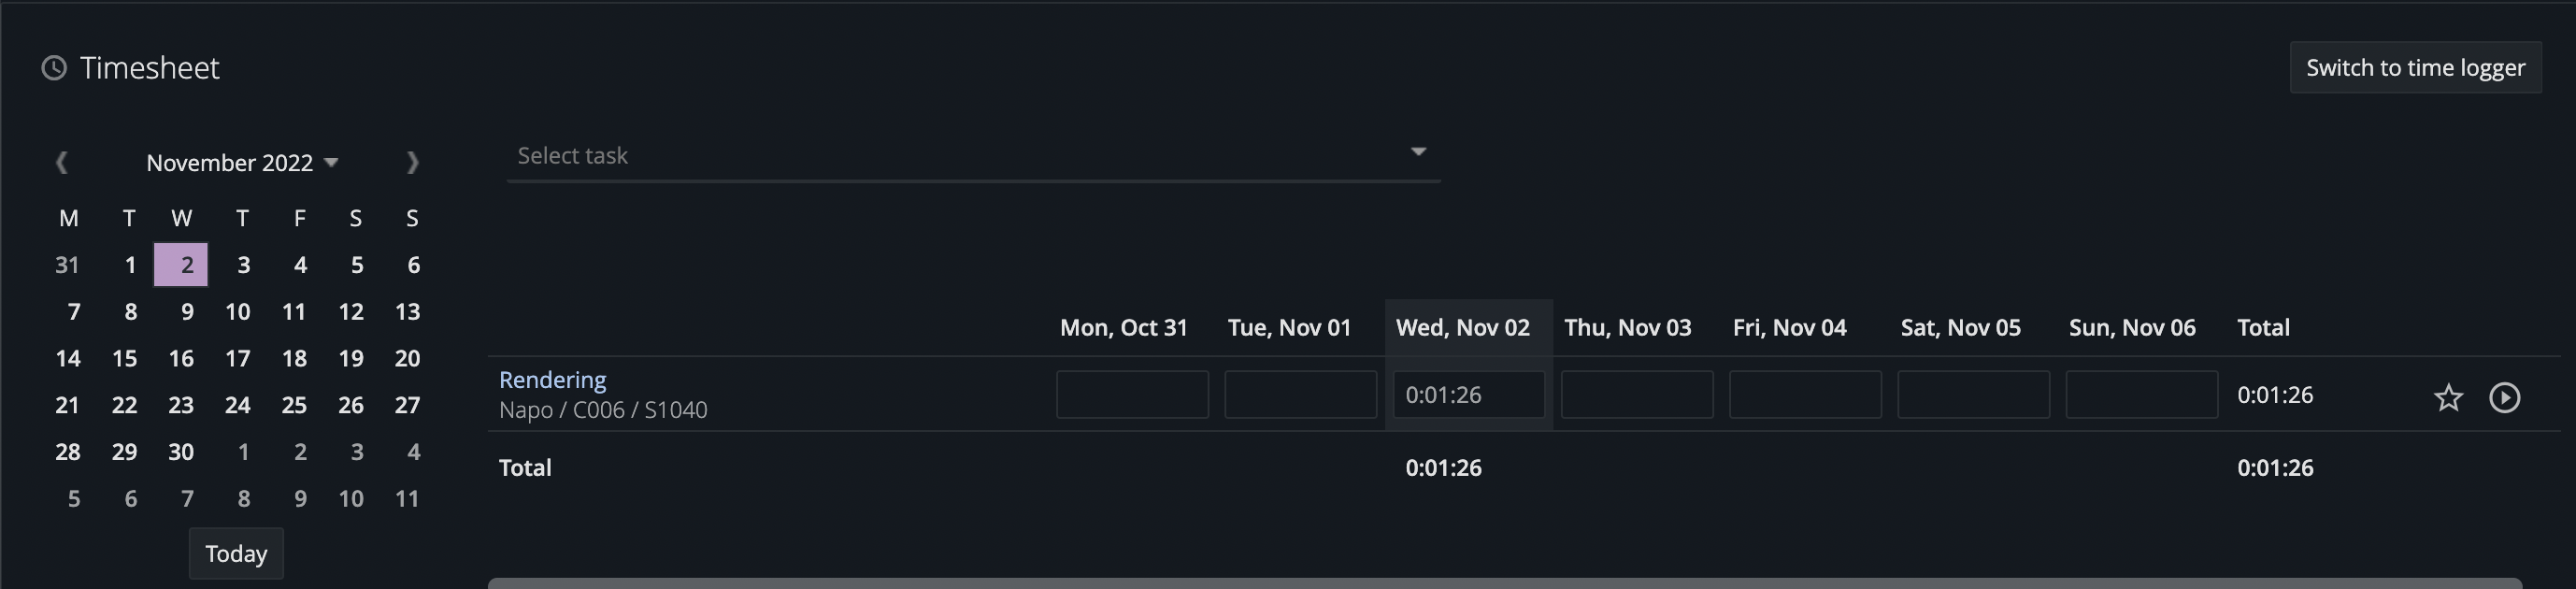The image size is (2576, 589).
Task: Click the Mon, Oct 31 time entry cell
Action: 1131,394
